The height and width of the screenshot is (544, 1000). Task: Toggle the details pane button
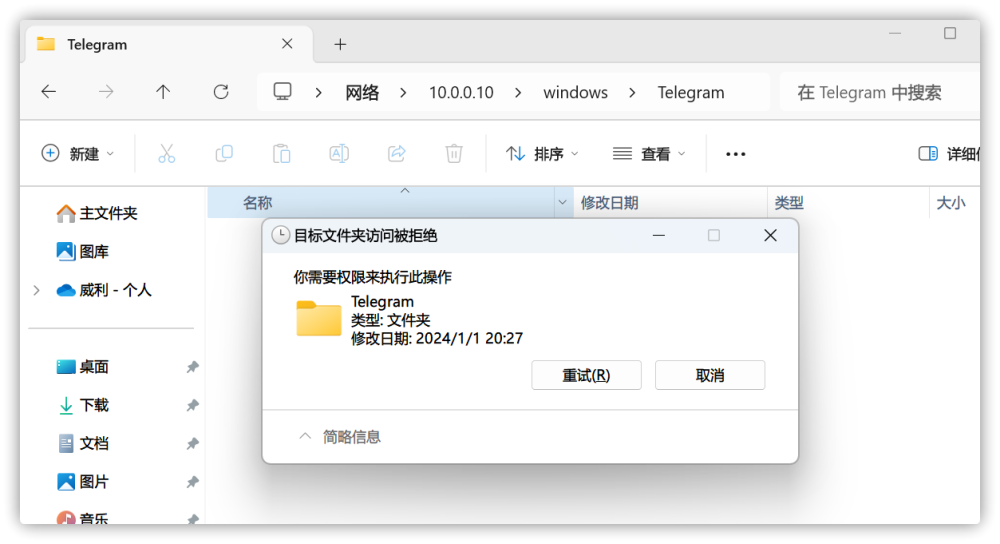tap(948, 154)
